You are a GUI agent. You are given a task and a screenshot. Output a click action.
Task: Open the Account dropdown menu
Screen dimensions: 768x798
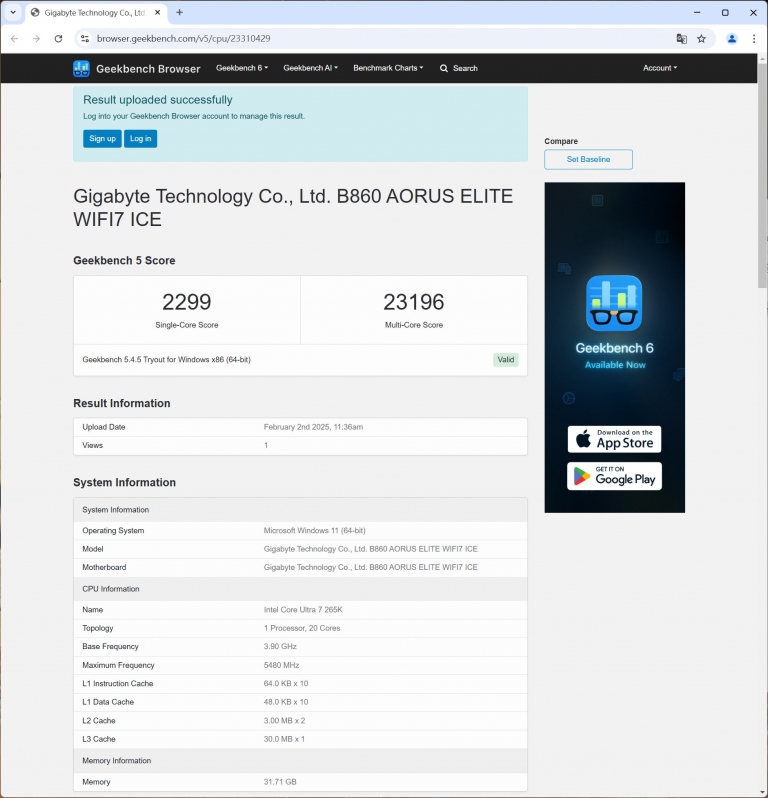(660, 68)
